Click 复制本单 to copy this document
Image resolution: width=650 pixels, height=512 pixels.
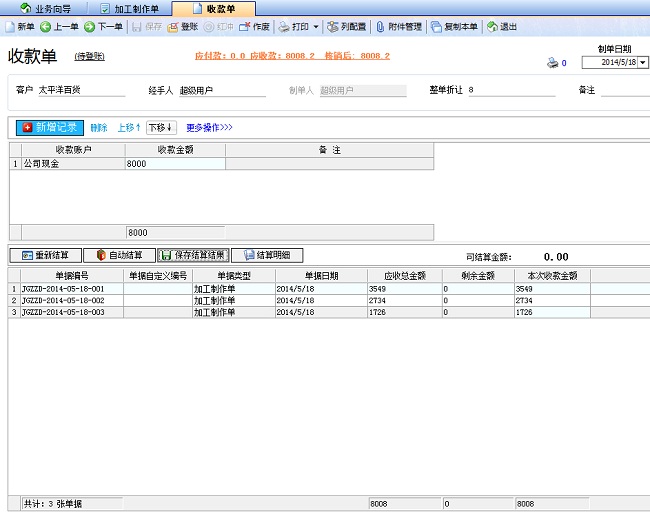[455, 27]
